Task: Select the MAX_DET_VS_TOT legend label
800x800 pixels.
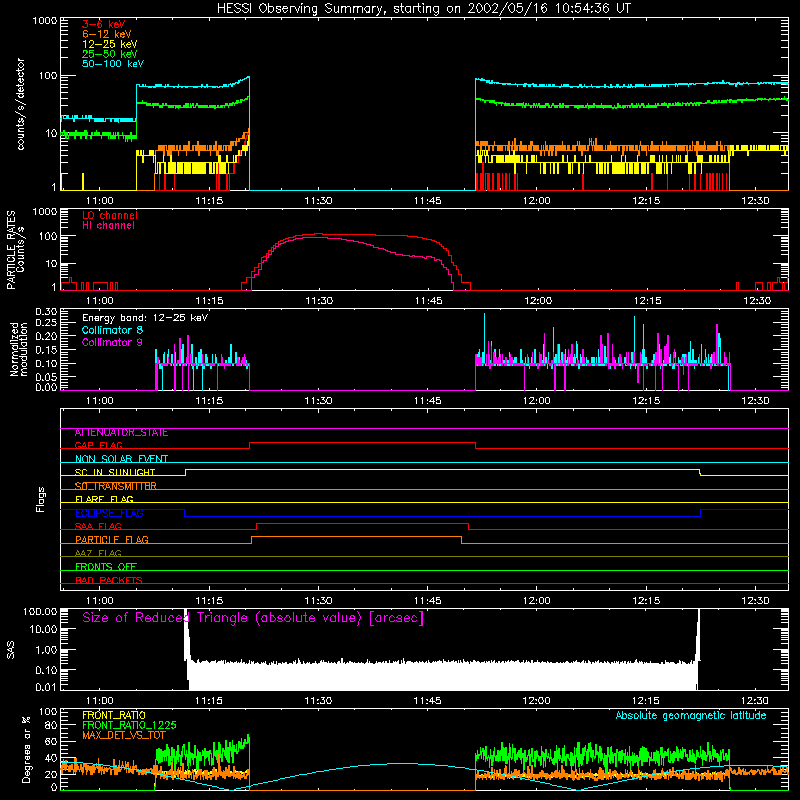Action: click(124, 735)
